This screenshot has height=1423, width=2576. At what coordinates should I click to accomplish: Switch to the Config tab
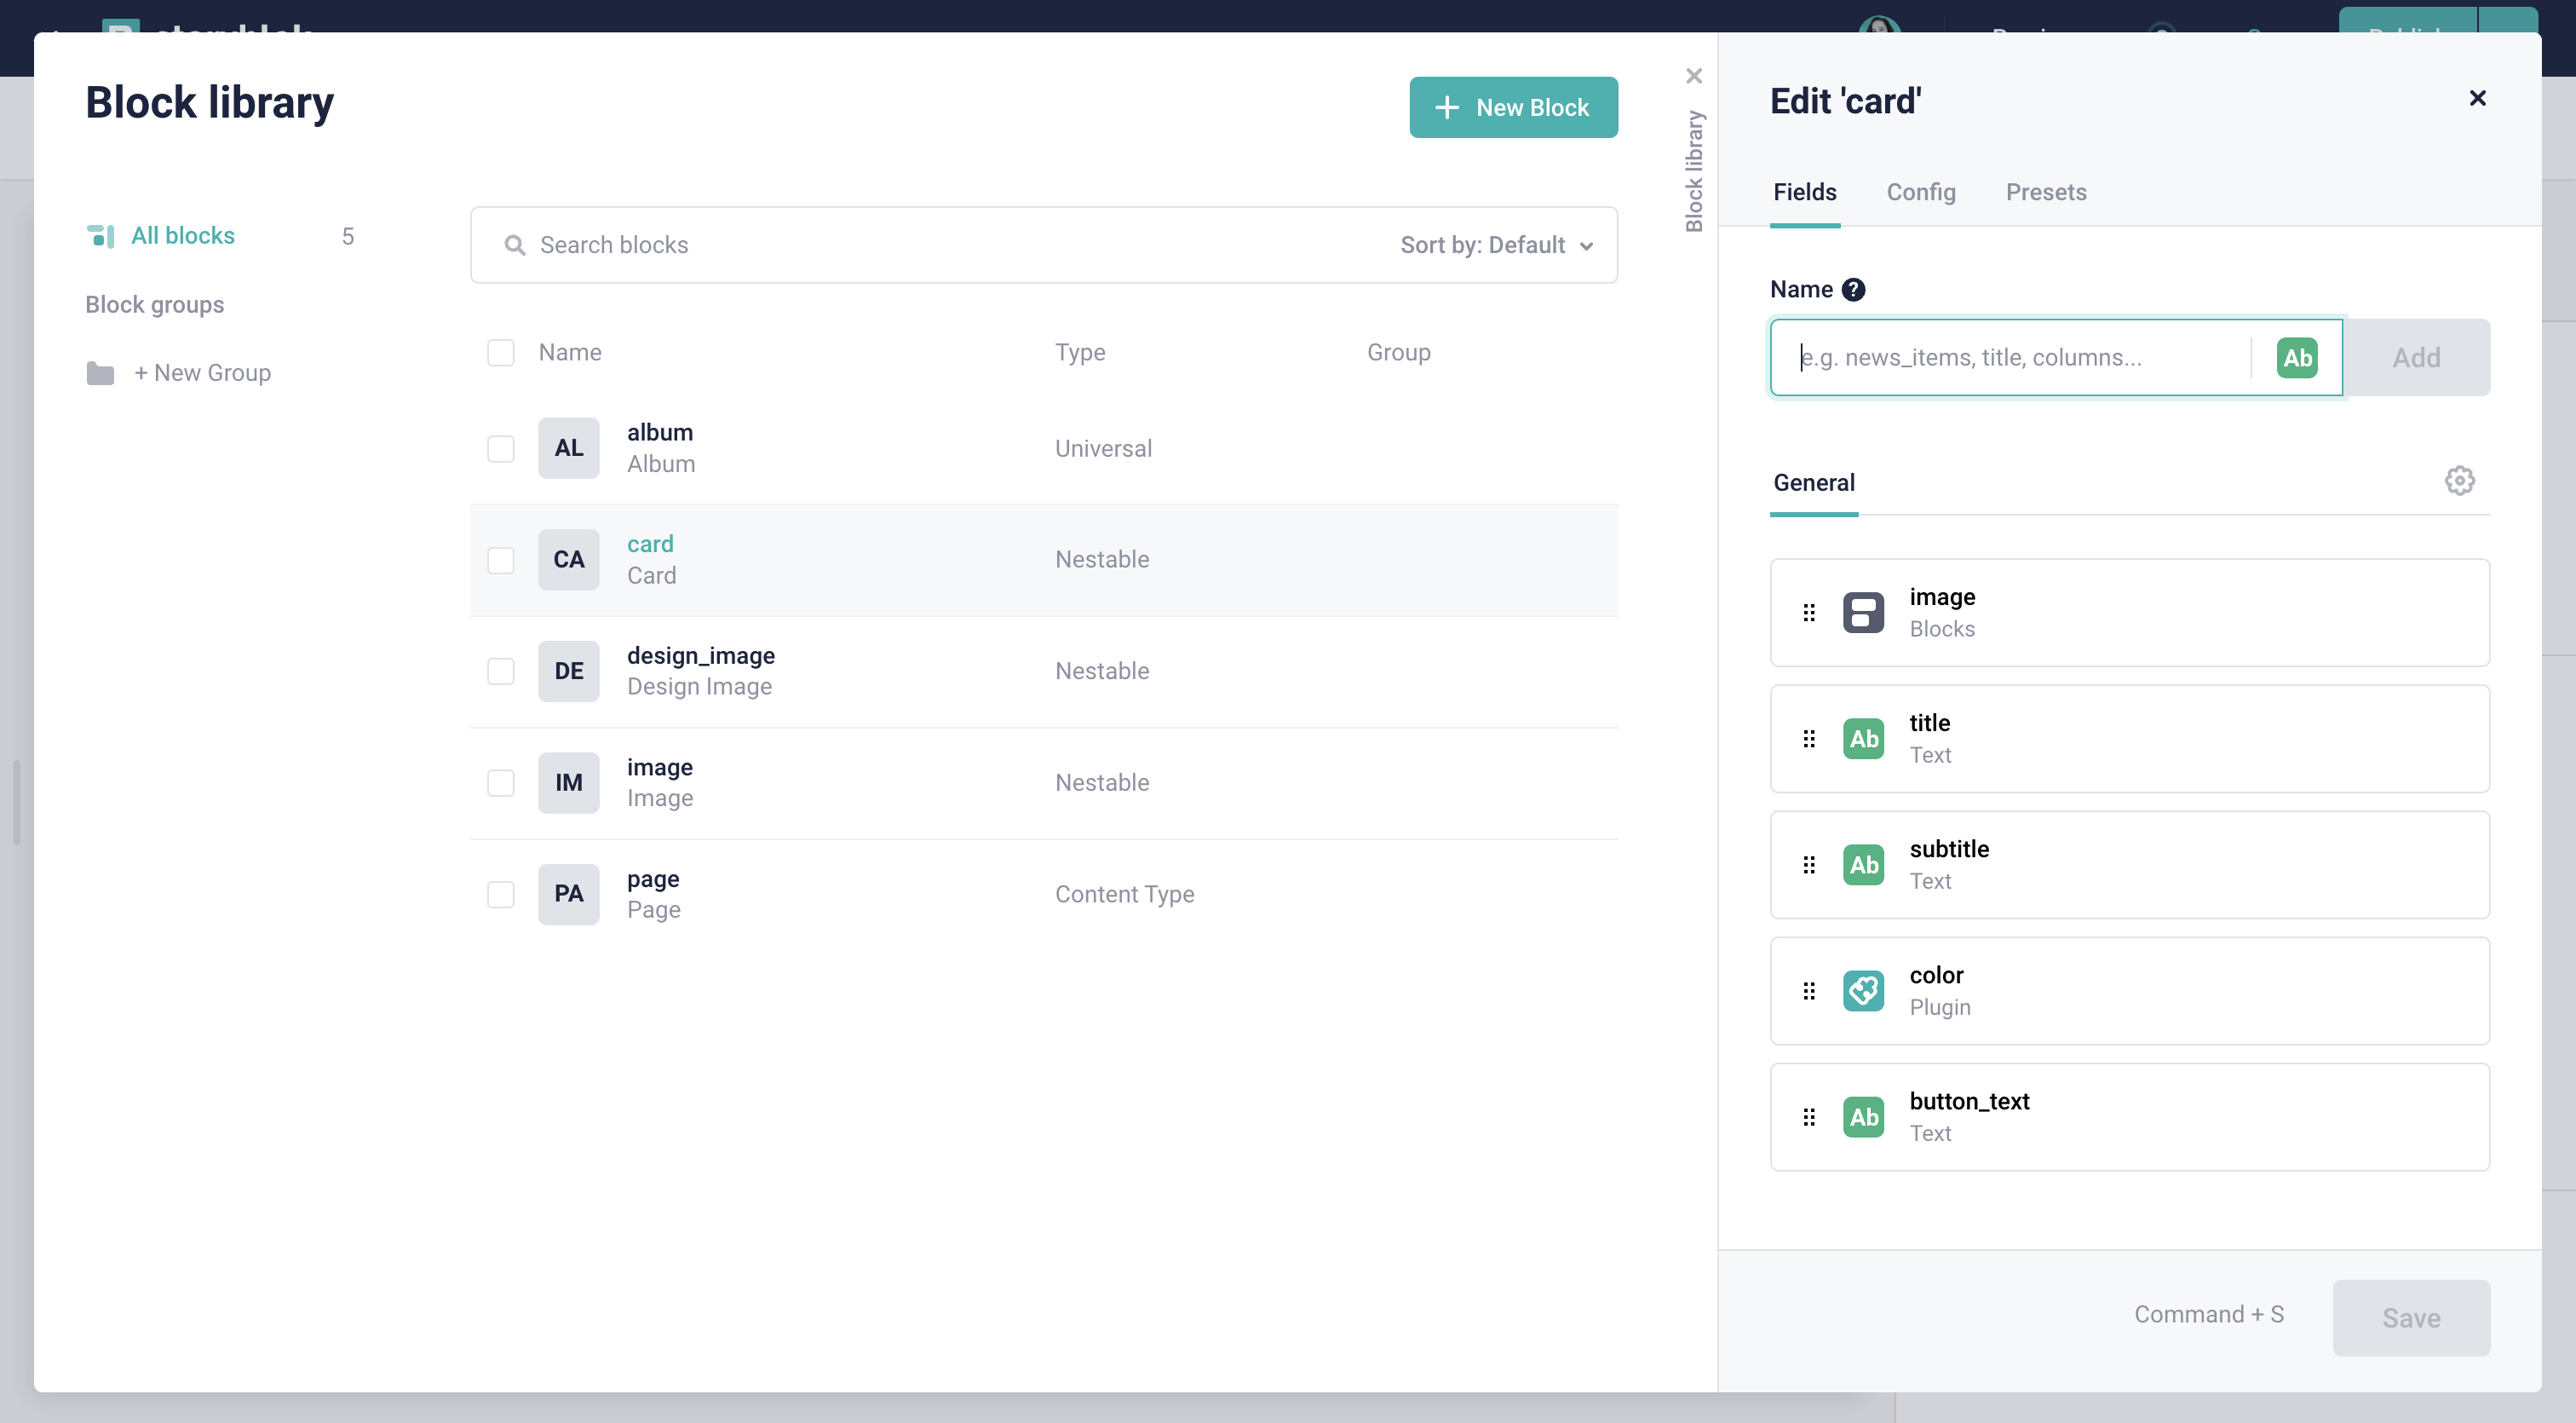pos(1920,192)
